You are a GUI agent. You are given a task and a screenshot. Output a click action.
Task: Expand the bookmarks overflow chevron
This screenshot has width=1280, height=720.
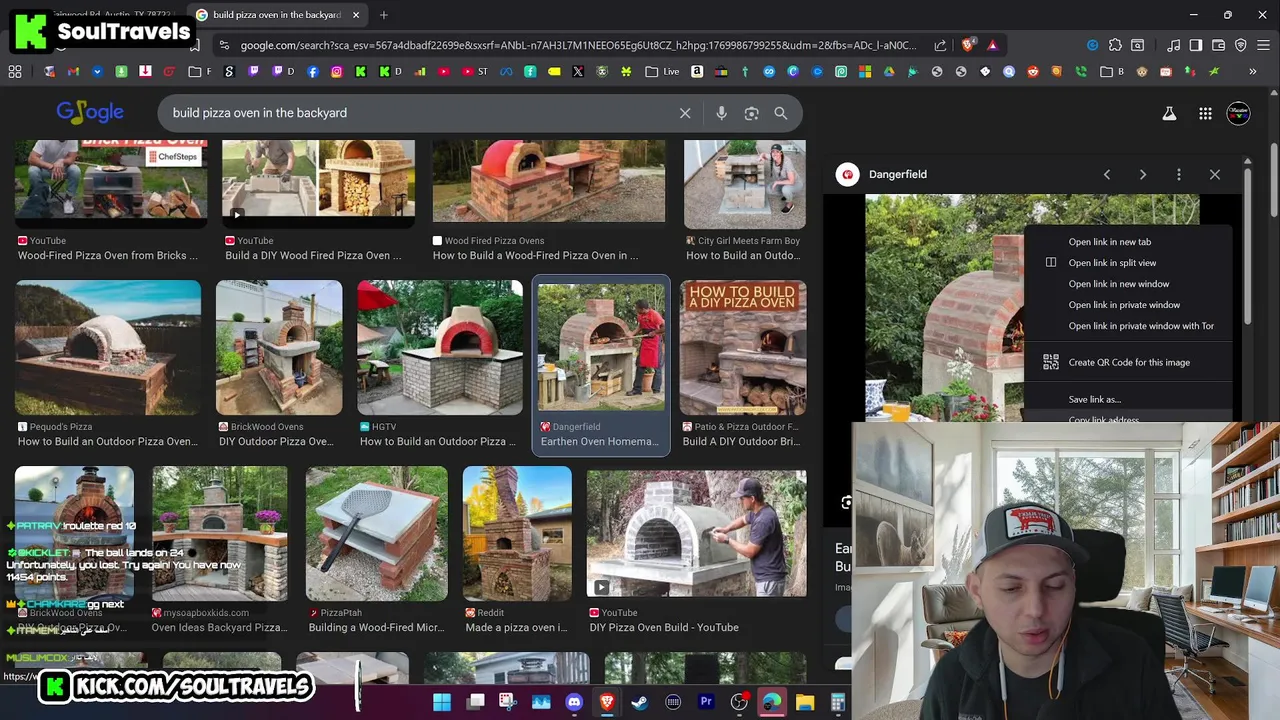point(1252,71)
